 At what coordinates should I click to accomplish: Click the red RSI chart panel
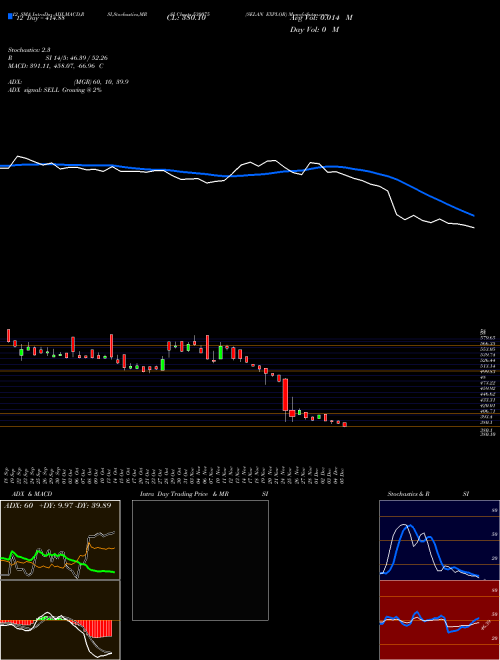[439, 620]
